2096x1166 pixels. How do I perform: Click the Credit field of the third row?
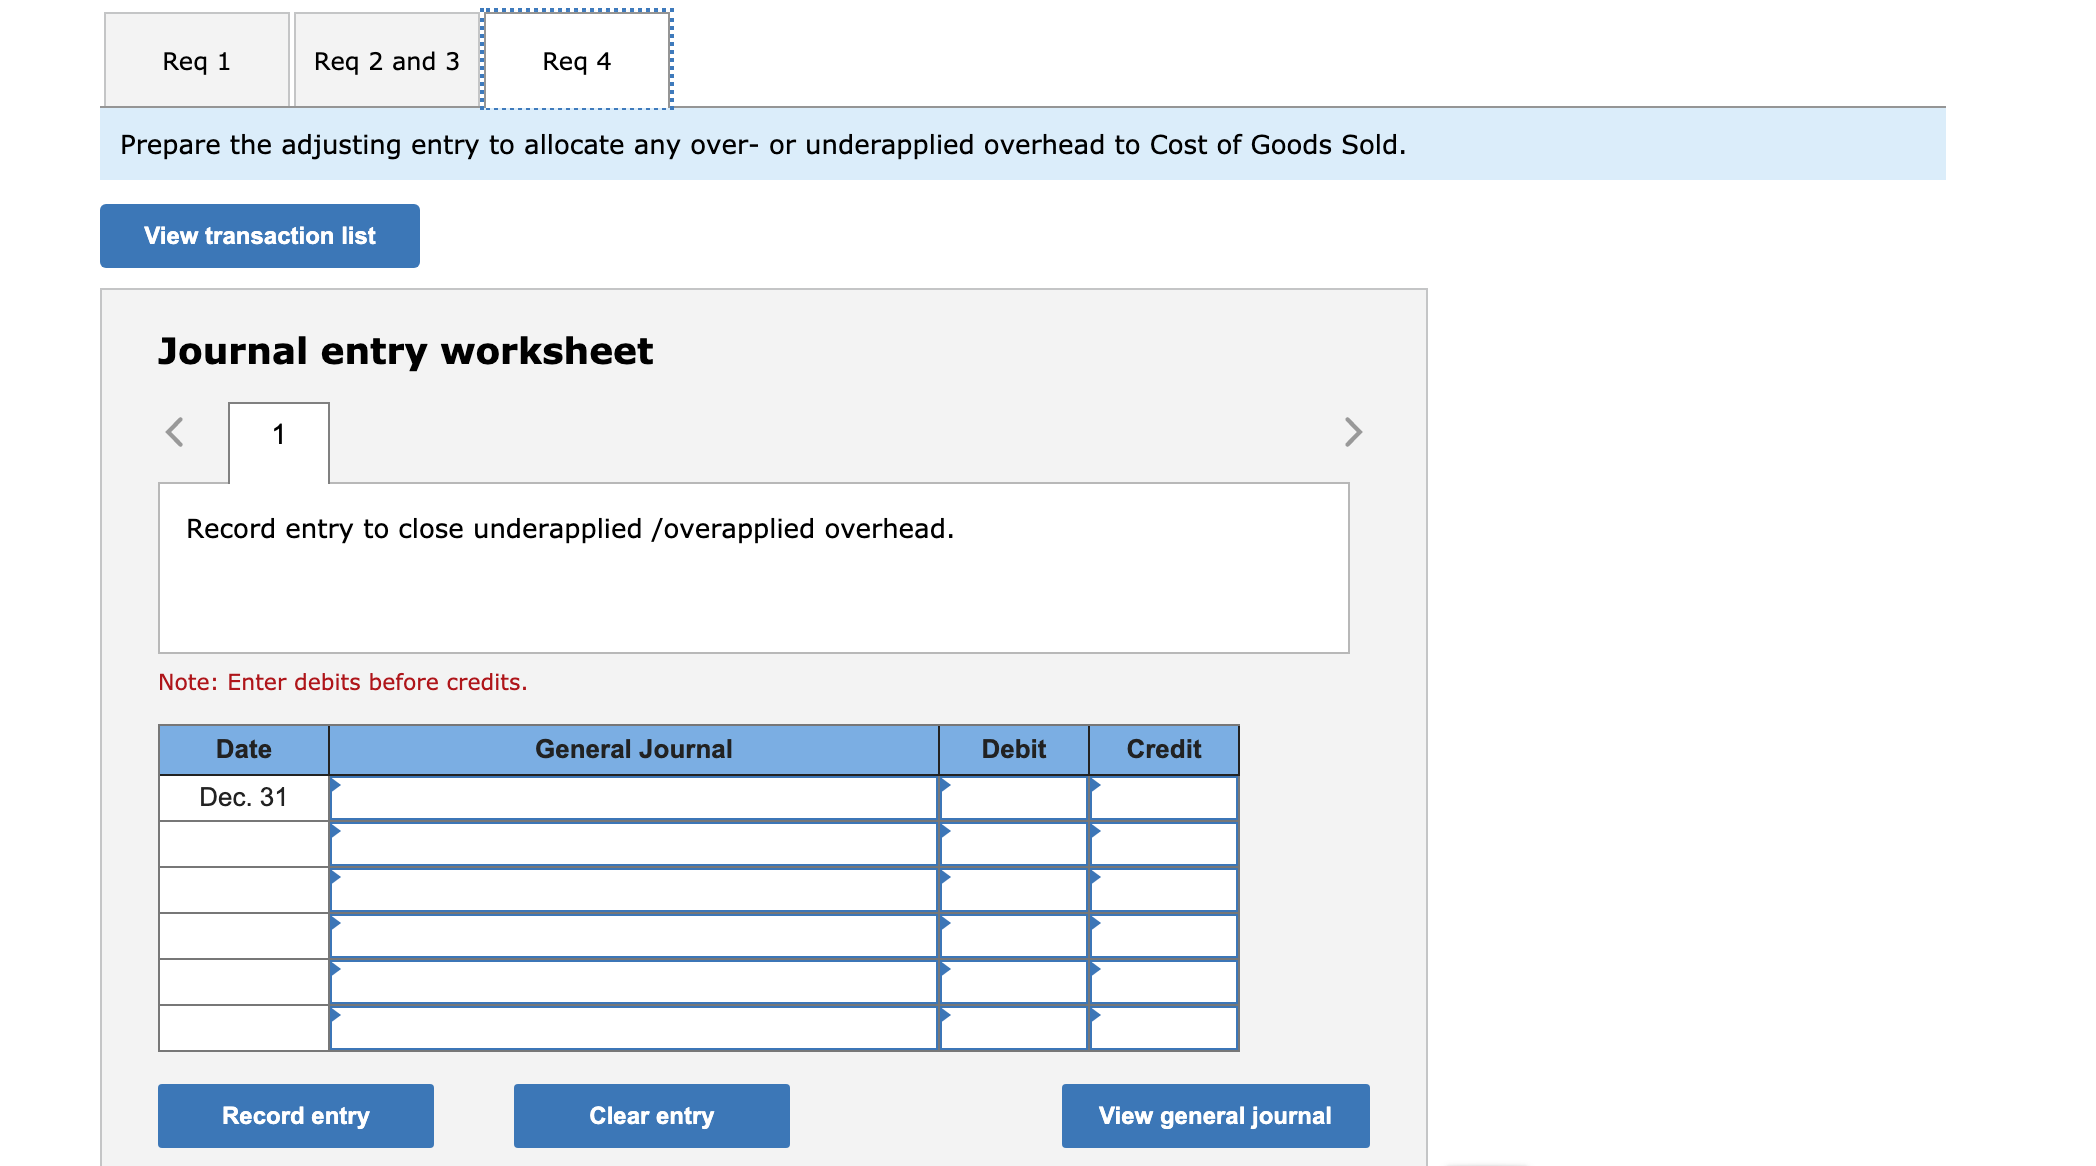click(x=1163, y=889)
